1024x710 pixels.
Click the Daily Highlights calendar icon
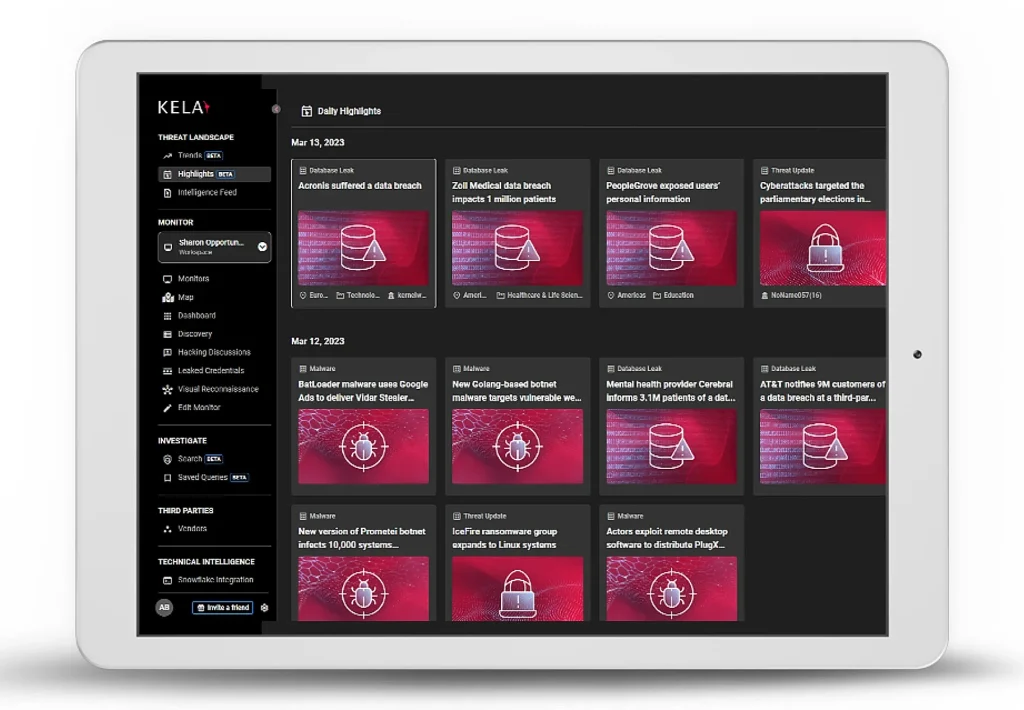click(307, 112)
